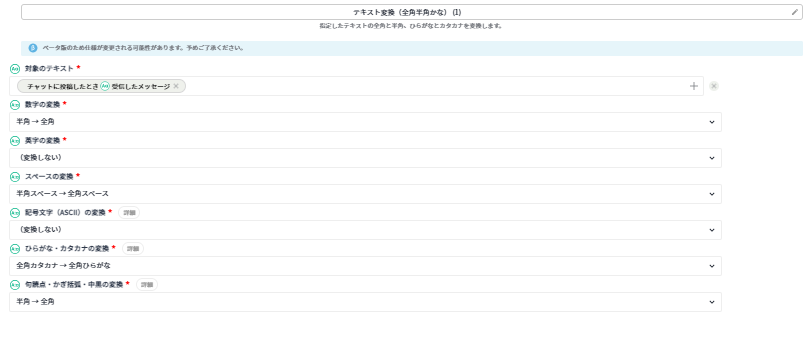Open the 数字の変換 dropdown

pos(365,122)
